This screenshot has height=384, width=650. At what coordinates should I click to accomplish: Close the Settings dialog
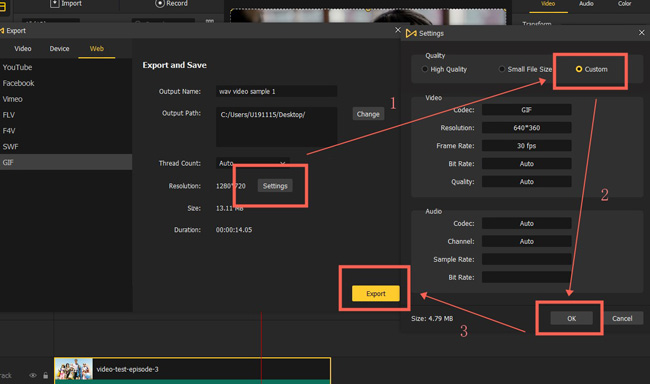tap(641, 32)
